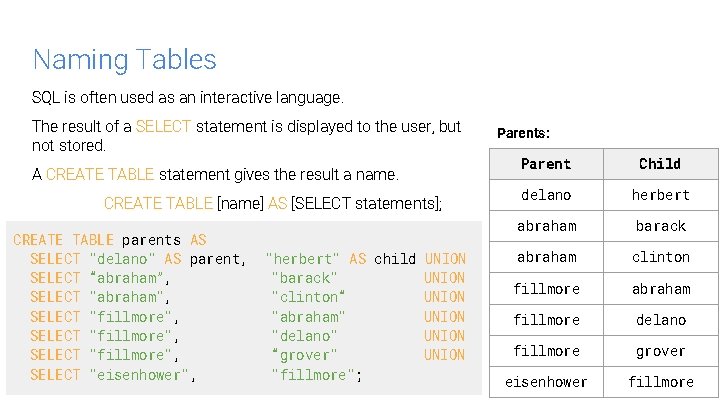Screen dimensions: 720x405
Task: Click "delano" in the table's Child column
Action: click(x=660, y=320)
